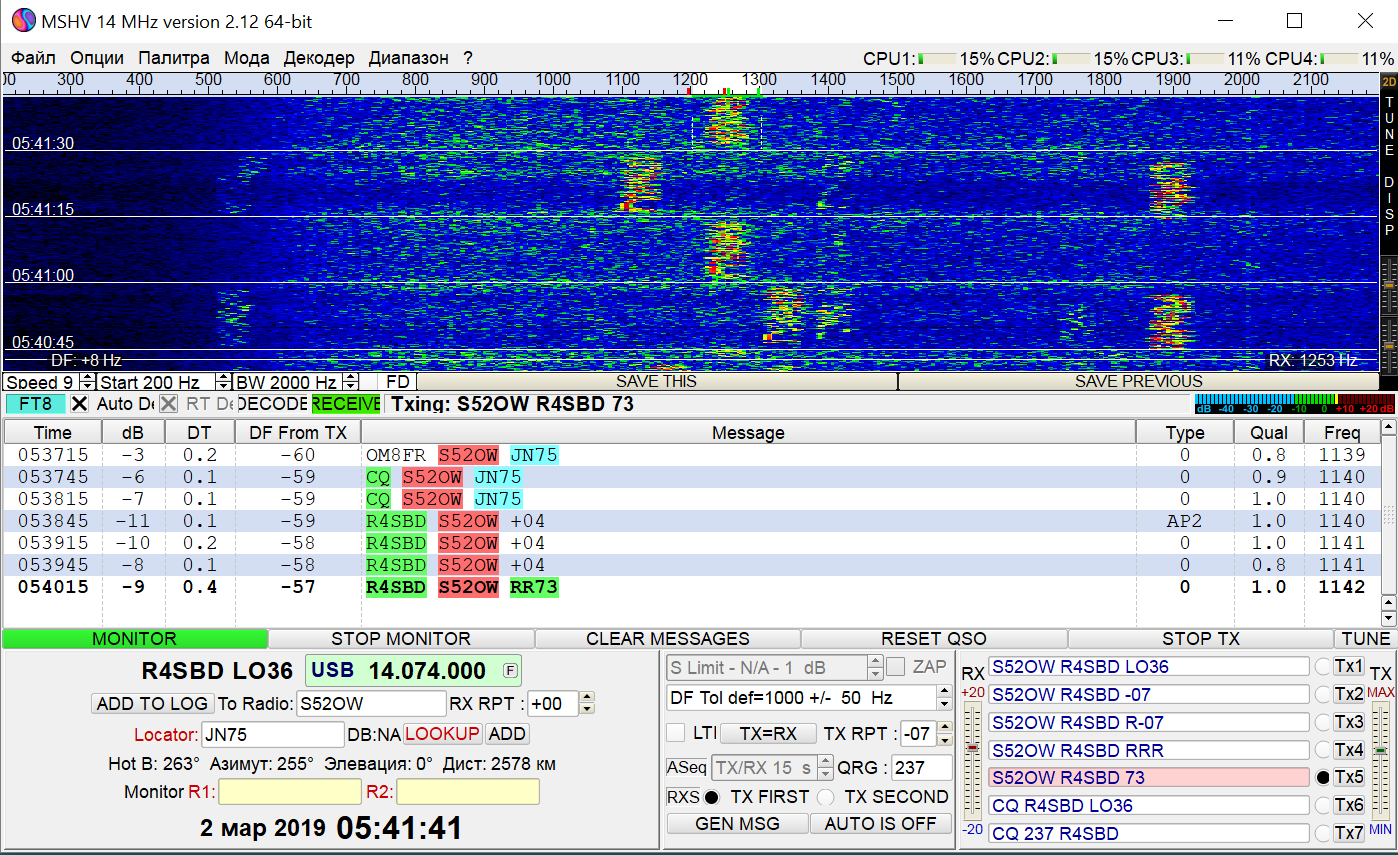
Task: Select the TX SECOND radio button
Action: coord(826,797)
